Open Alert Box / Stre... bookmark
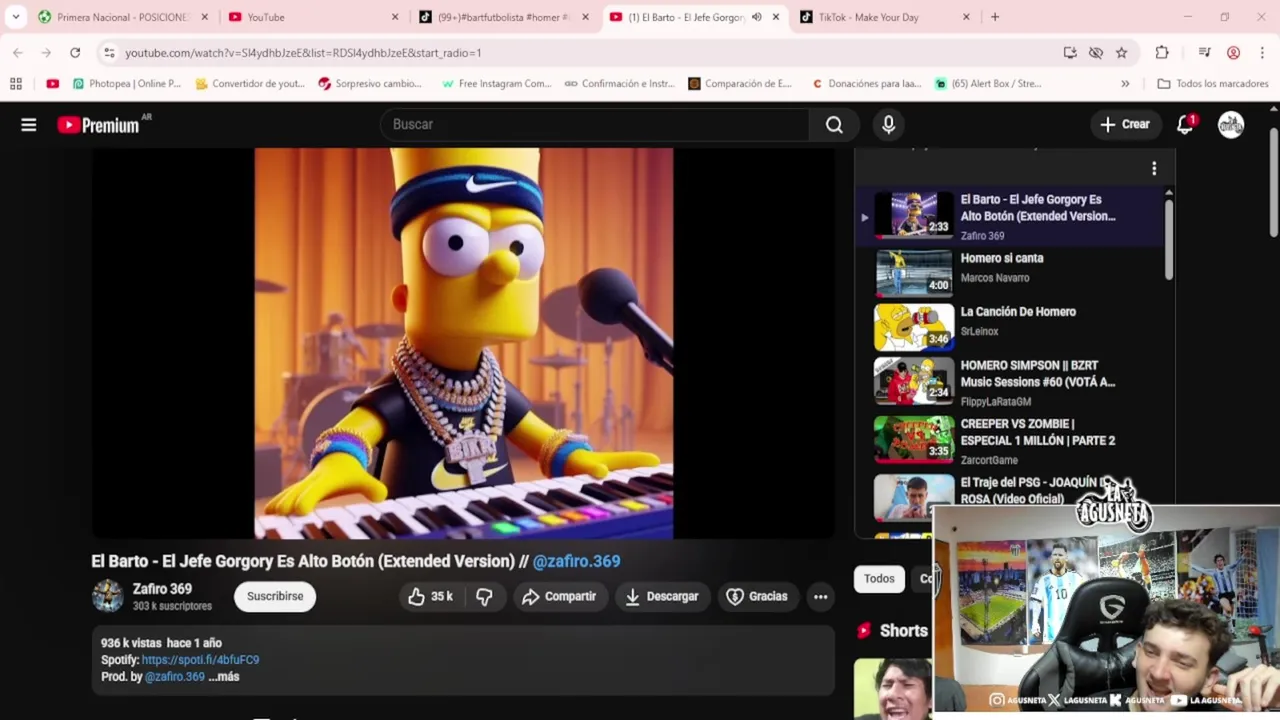 [988, 84]
